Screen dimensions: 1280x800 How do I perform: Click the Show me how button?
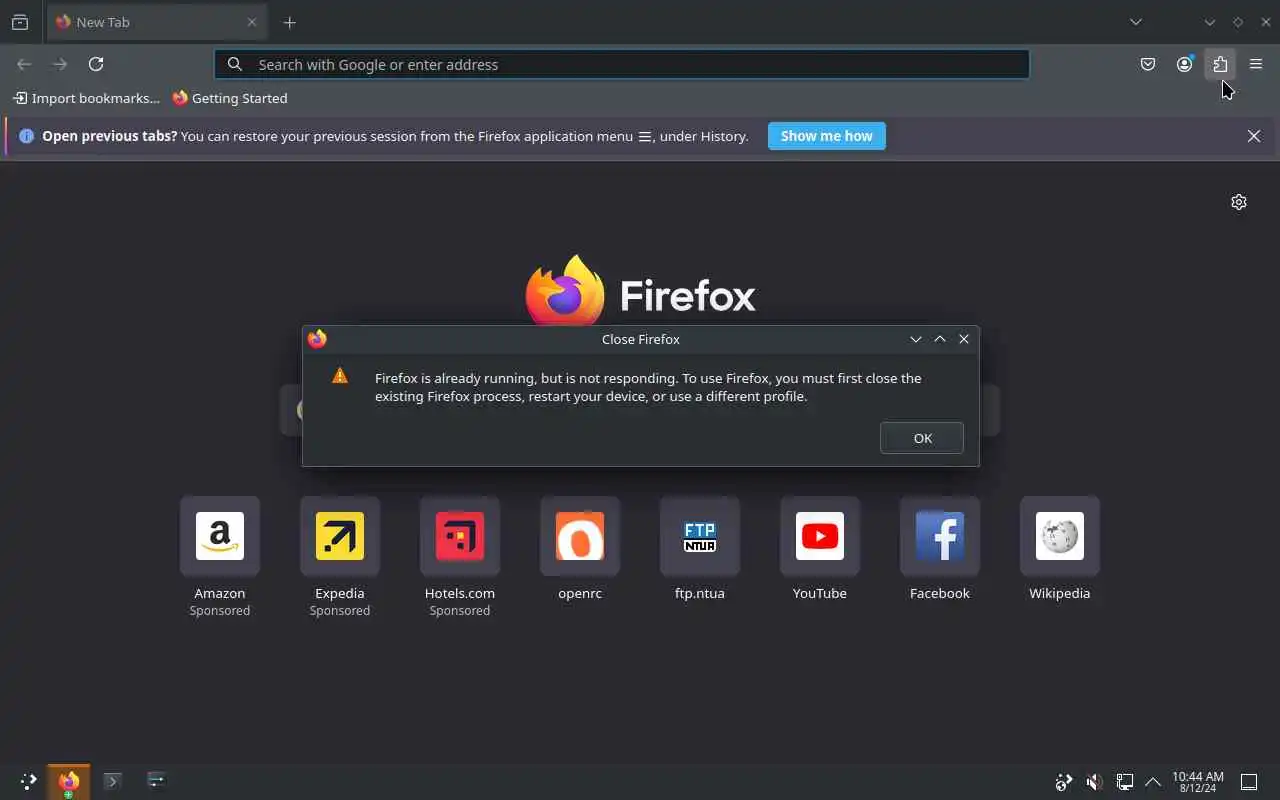pyautogui.click(x=827, y=136)
